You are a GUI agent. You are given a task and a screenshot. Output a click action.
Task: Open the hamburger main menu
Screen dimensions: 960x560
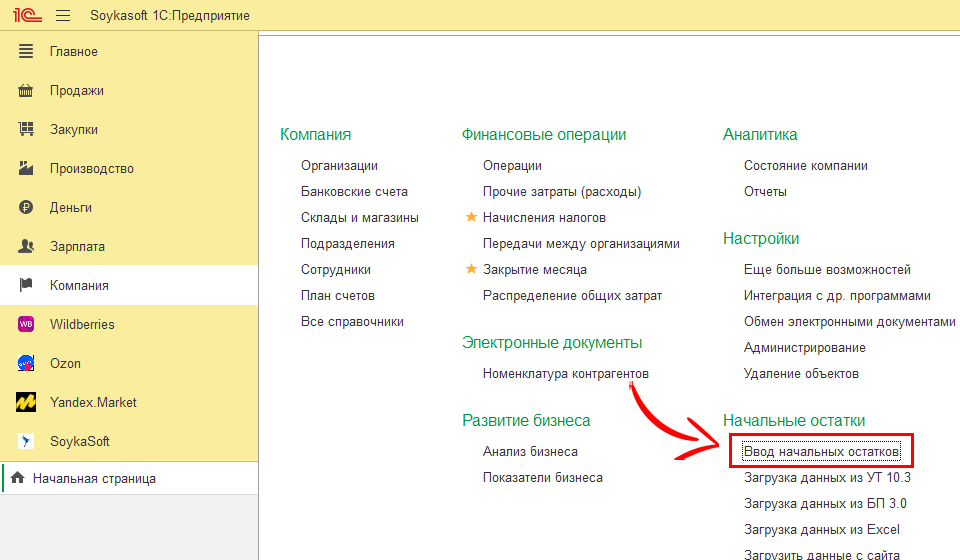pyautogui.click(x=63, y=16)
